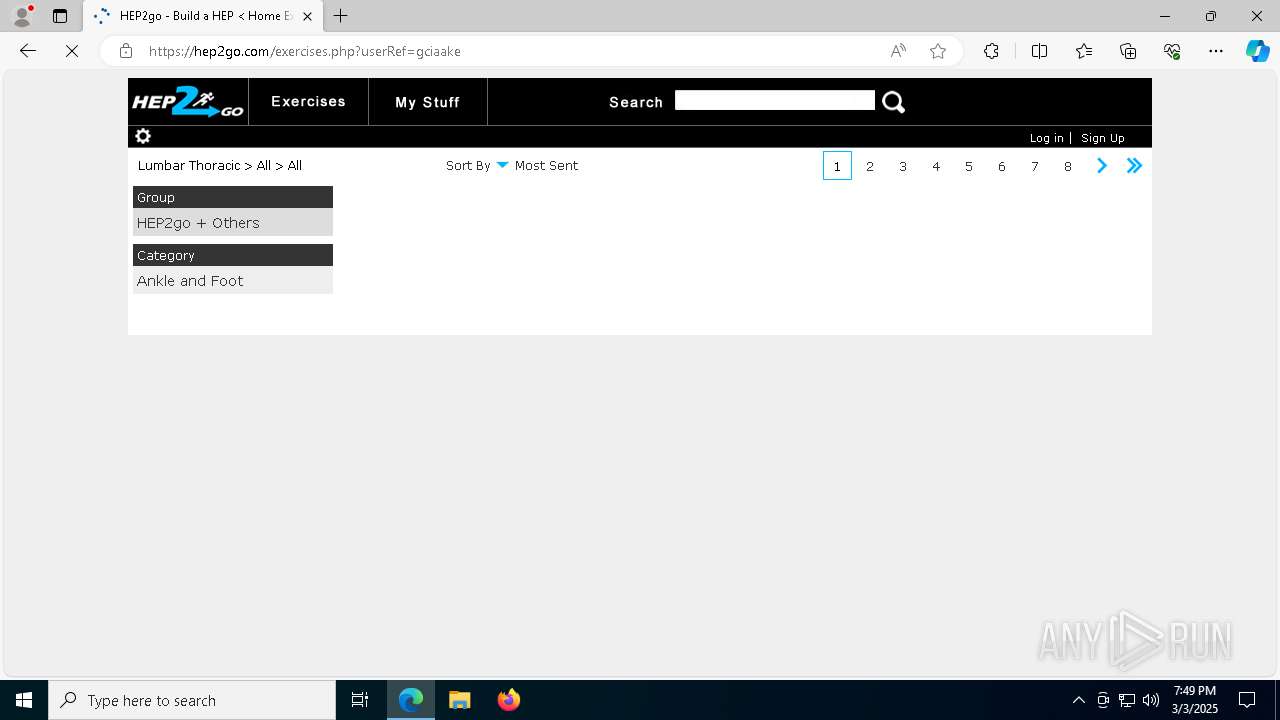Go to page 2
Image resolution: width=1280 pixels, height=720 pixels.
click(x=870, y=166)
